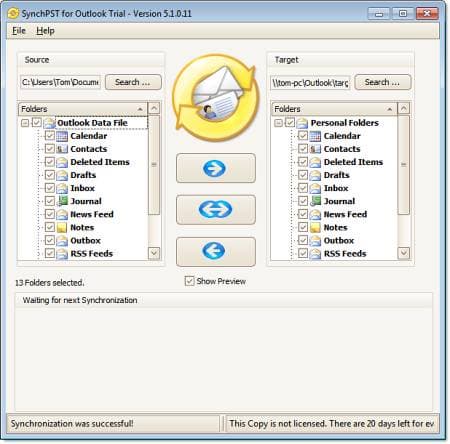This screenshot has width=450, height=444.
Task: Click the Source Search button
Action: pyautogui.click(x=133, y=82)
